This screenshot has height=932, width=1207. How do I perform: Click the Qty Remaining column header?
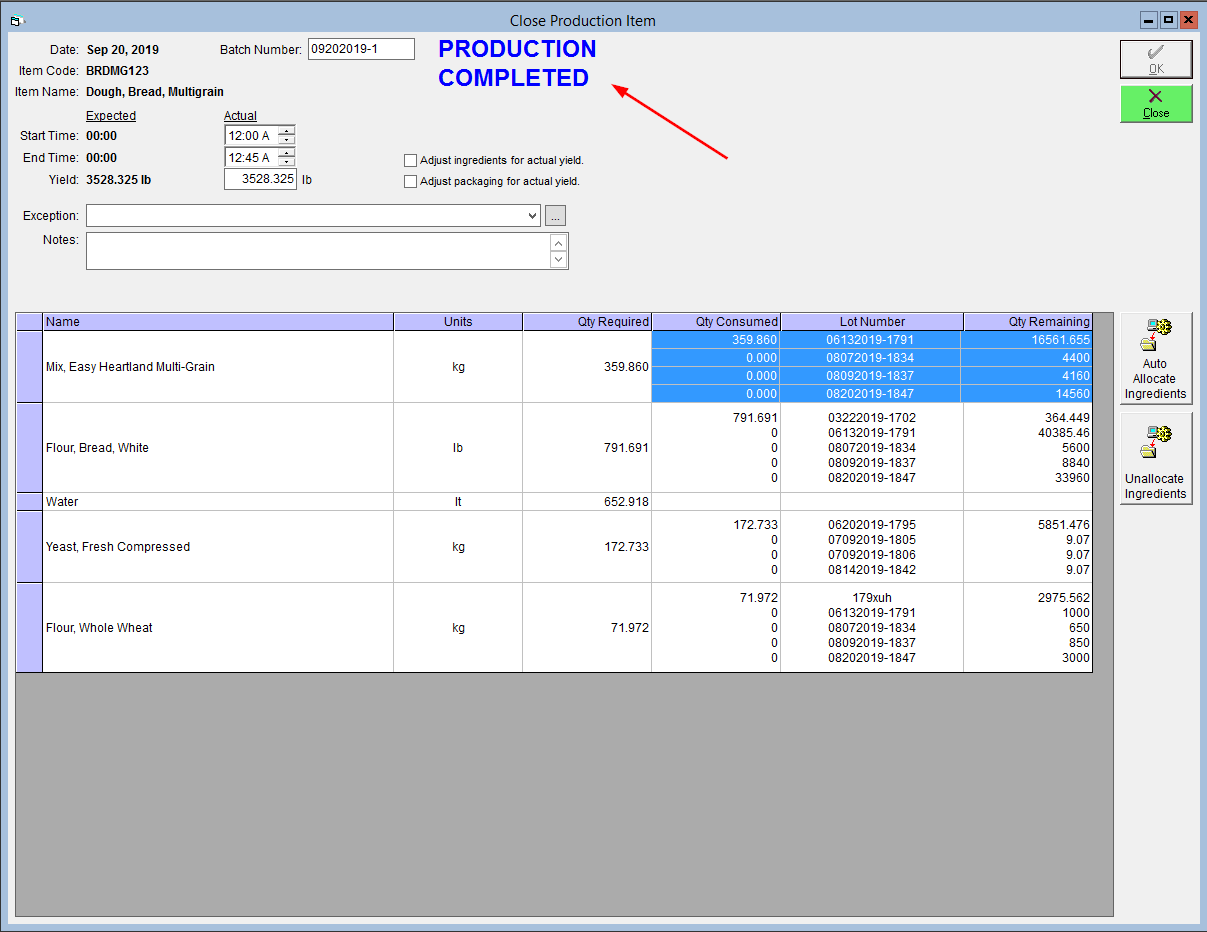(1028, 322)
